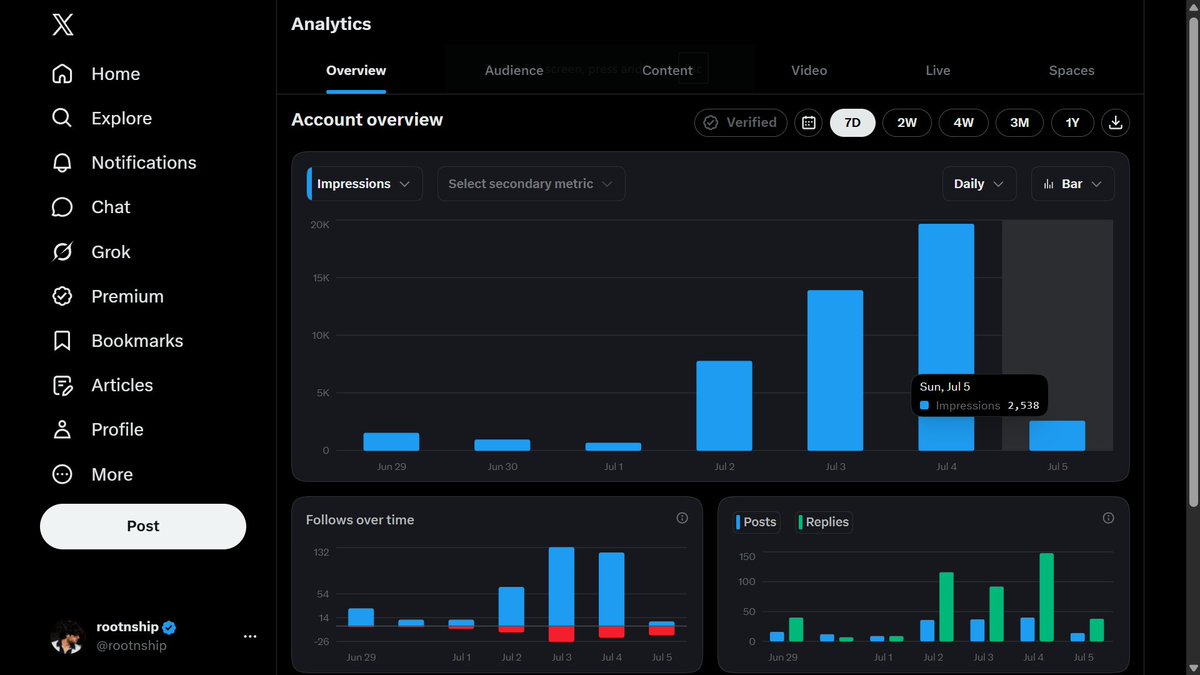Toggle the Posts series legend

point(757,522)
